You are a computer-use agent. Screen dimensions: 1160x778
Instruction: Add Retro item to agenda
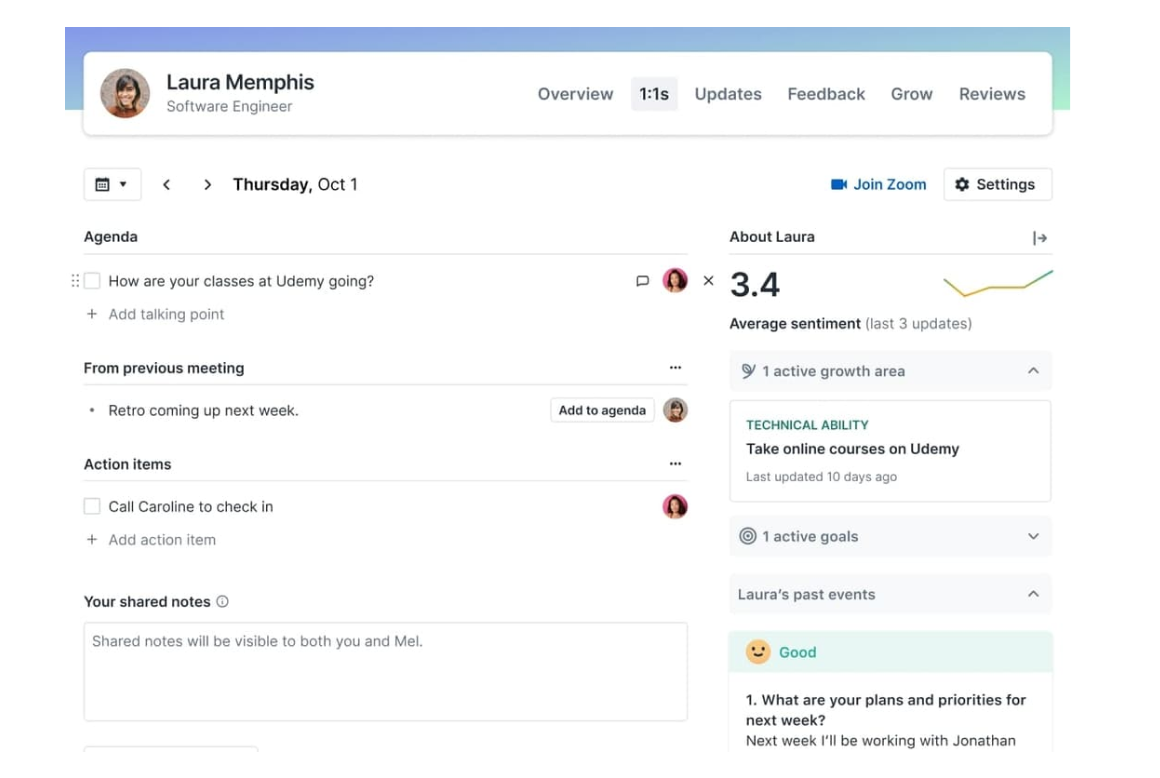[x=602, y=410]
